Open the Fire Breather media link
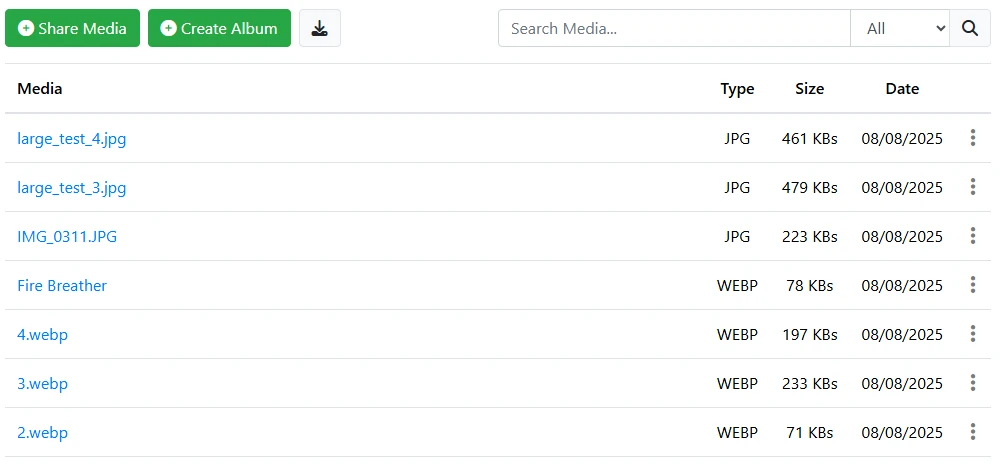Image resolution: width=1000 pixels, height=468 pixels. click(62, 286)
